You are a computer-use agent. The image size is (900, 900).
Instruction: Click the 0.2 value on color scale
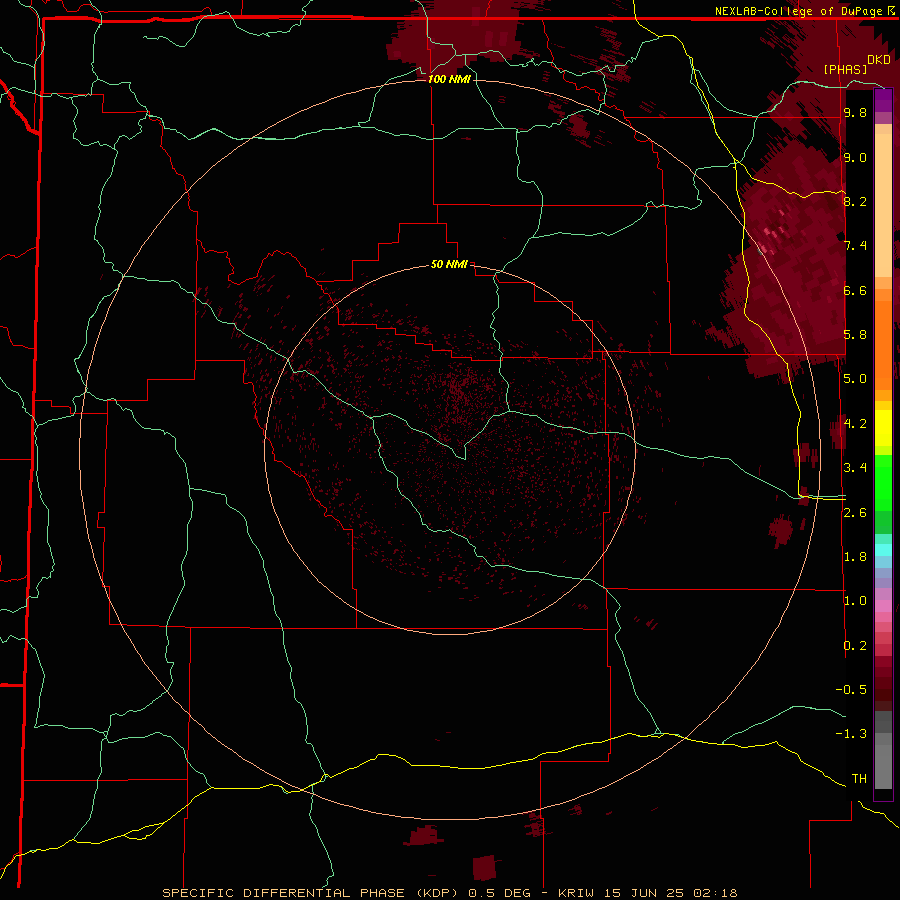tap(855, 646)
